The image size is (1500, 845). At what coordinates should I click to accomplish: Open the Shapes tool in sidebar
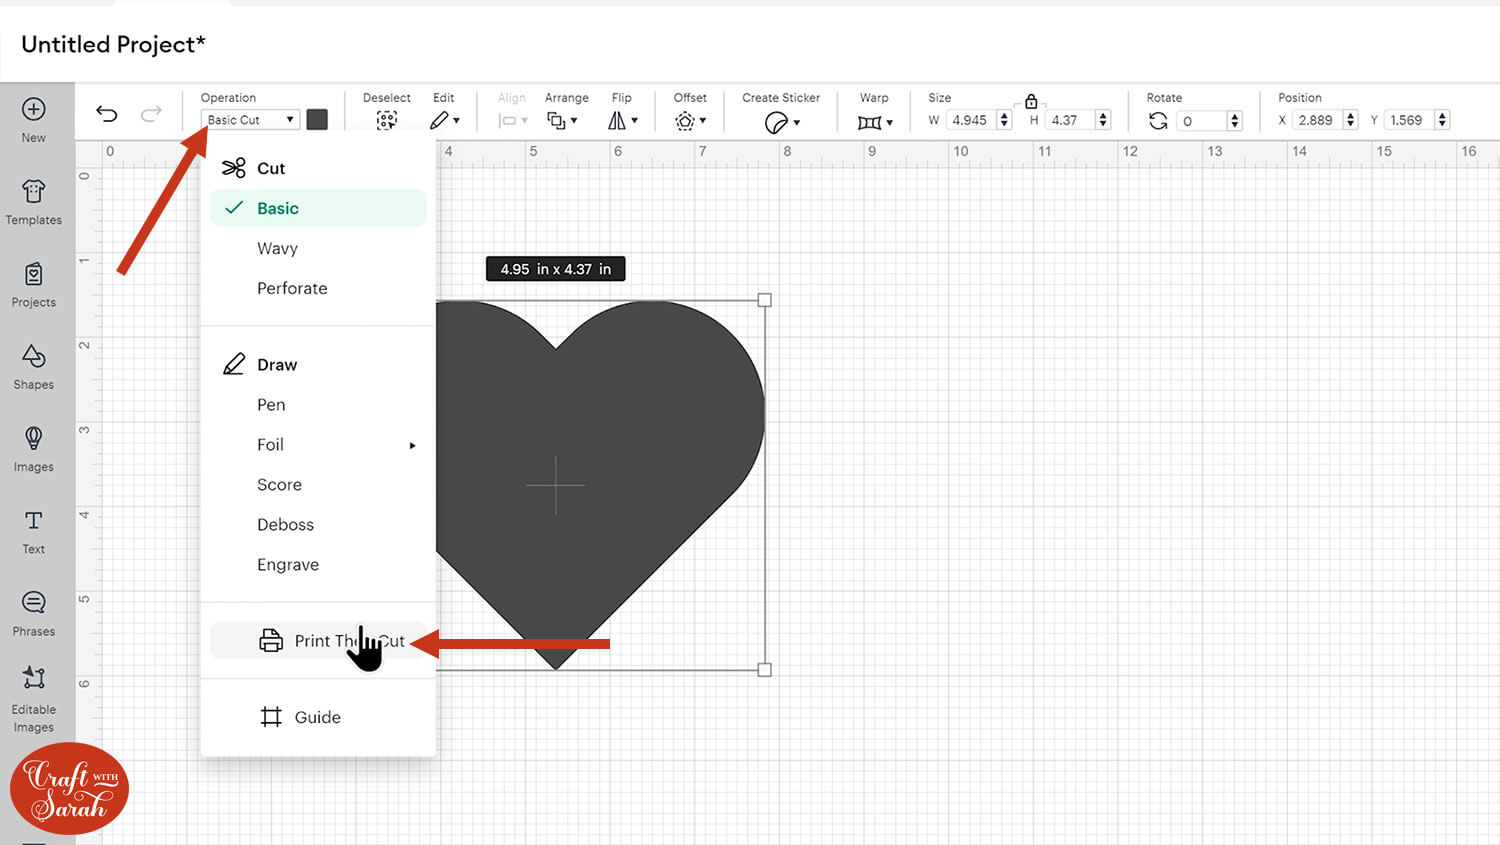34,366
